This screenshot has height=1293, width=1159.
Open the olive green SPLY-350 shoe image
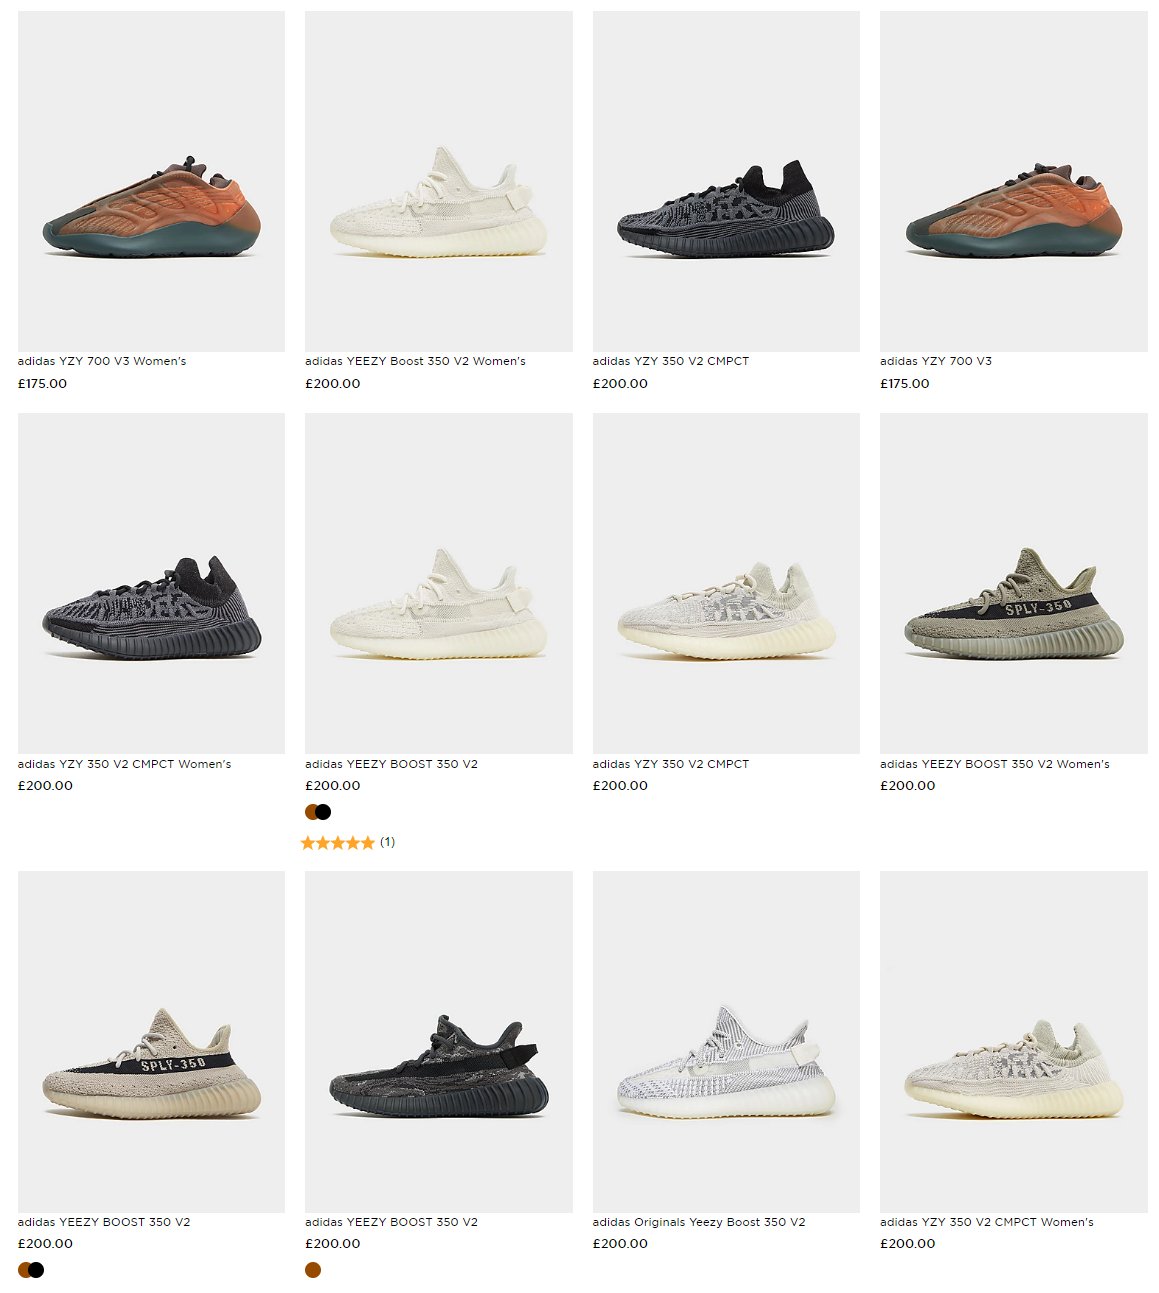pyautogui.click(x=1013, y=583)
